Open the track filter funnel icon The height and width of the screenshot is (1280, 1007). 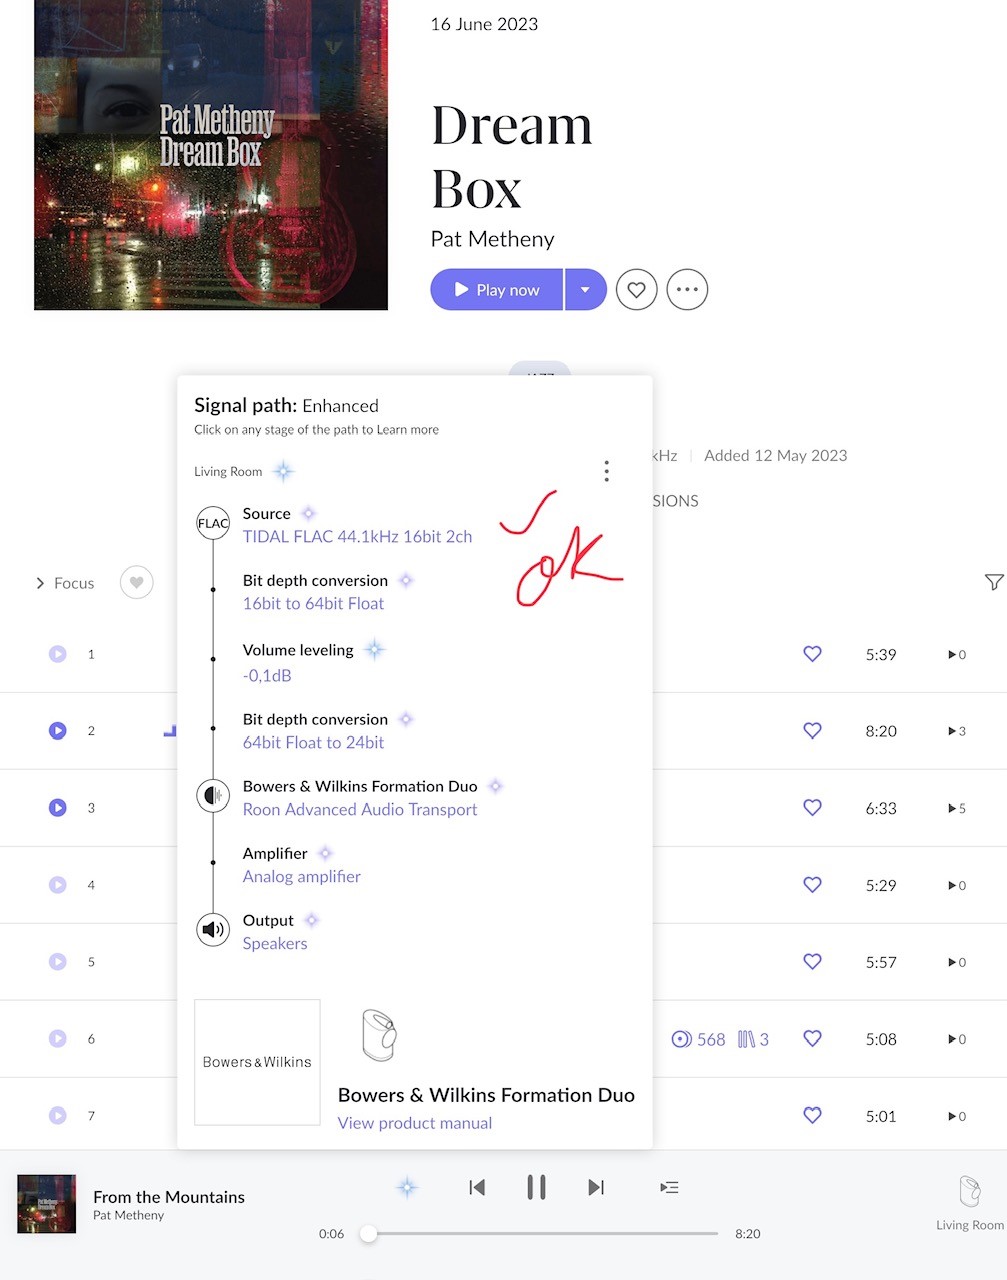[x=994, y=582]
